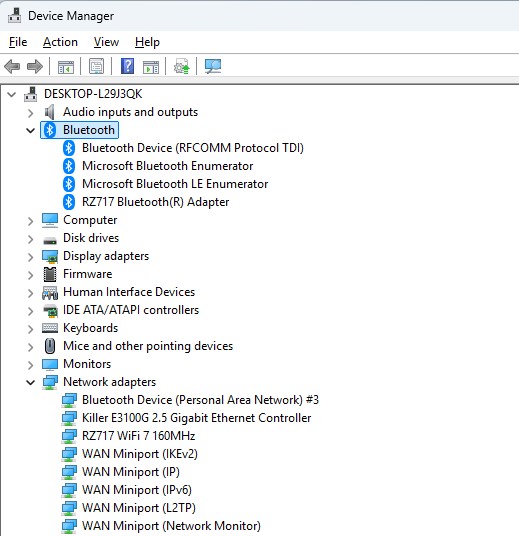Viewport: 519px width, 536px height.
Task: Click the Back arrow toolbar button
Action: [x=12, y=66]
